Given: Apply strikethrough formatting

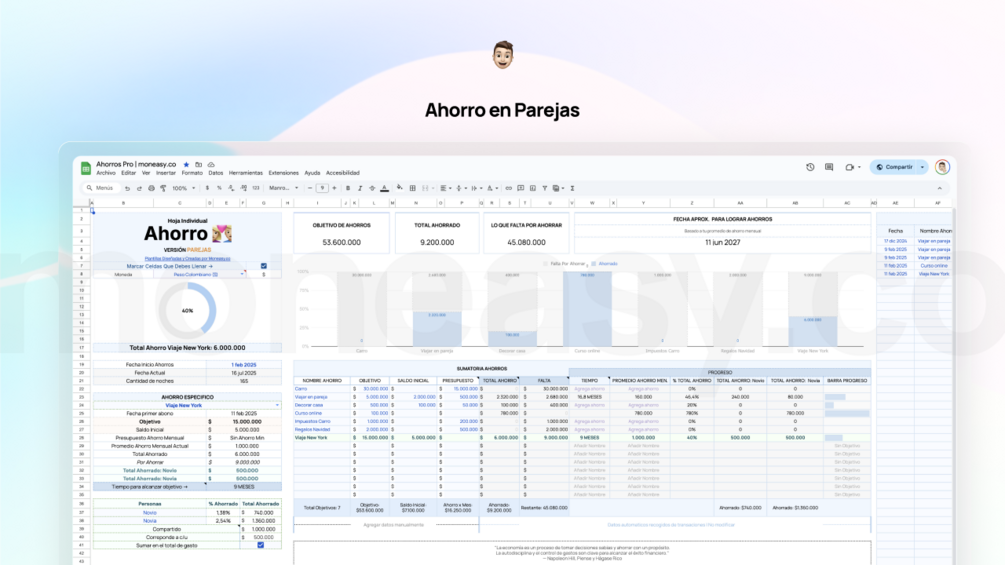Looking at the screenshot, I should point(372,188).
